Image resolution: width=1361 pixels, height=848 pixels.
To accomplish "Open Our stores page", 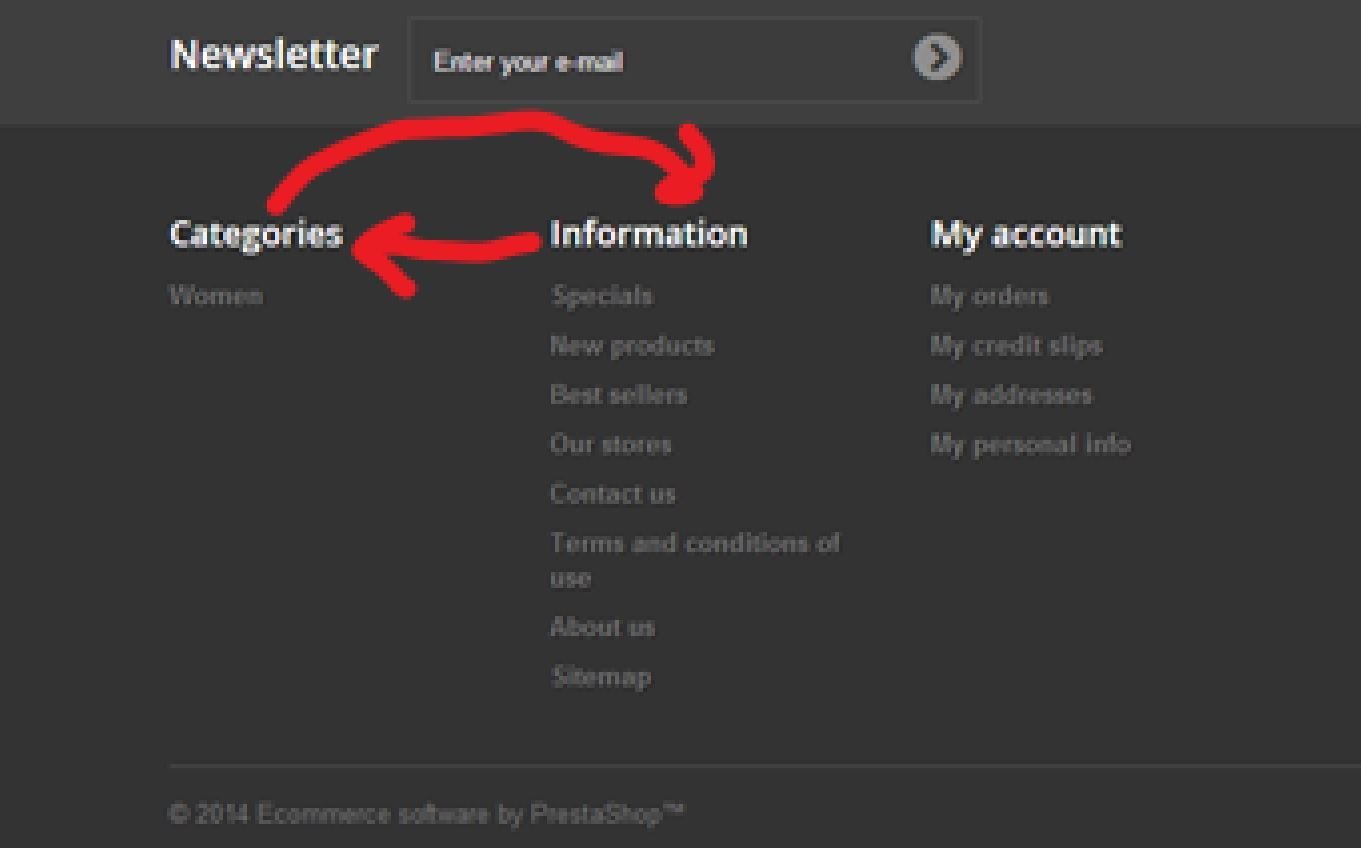I will [611, 444].
